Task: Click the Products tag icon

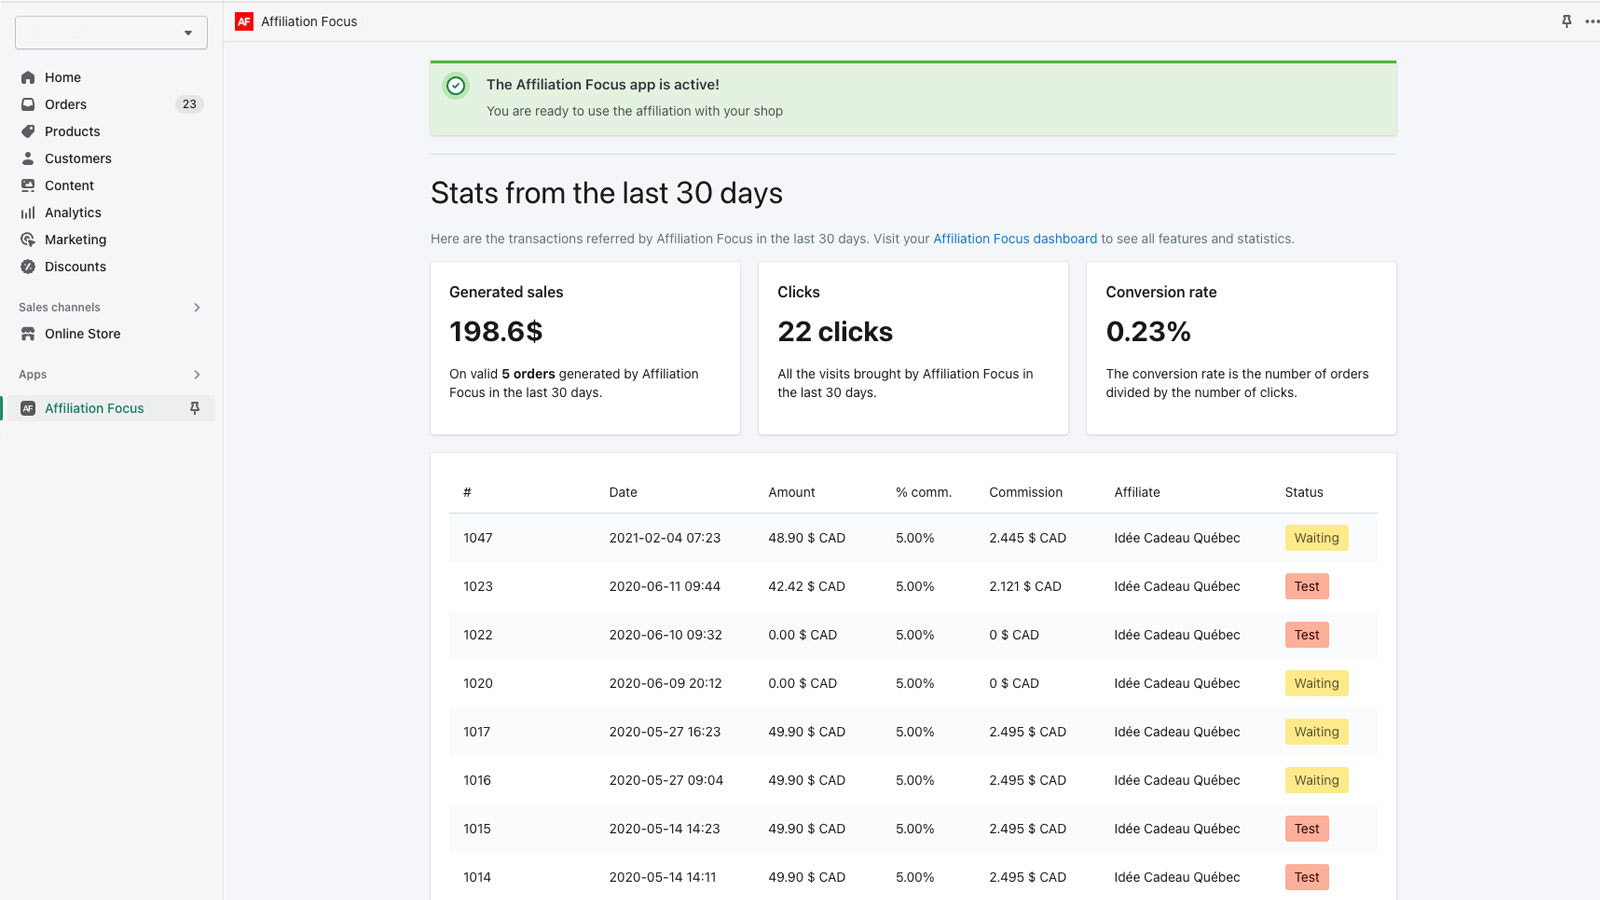Action: coord(28,131)
